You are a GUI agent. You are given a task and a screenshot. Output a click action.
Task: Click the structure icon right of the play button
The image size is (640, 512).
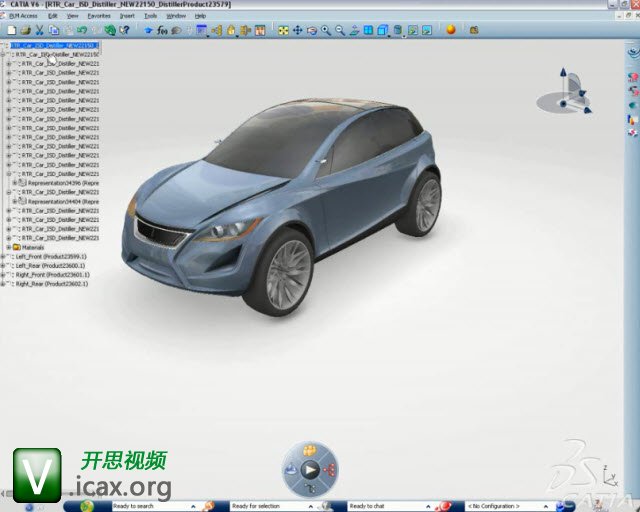[x=329, y=470]
